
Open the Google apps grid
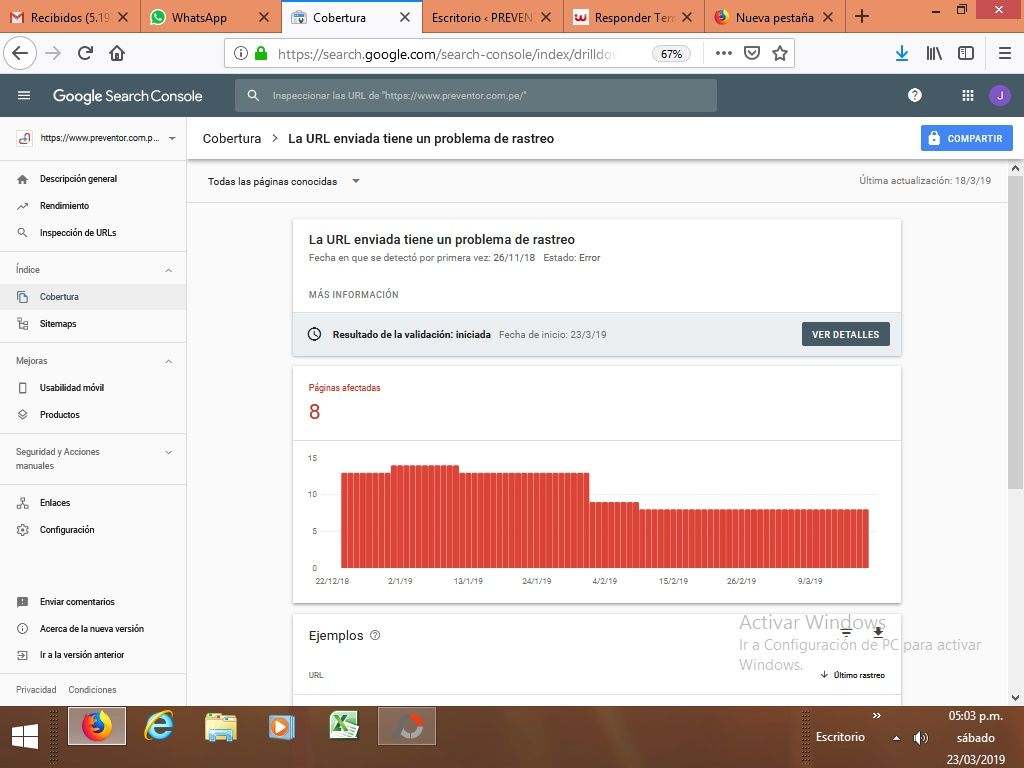pyautogui.click(x=968, y=95)
